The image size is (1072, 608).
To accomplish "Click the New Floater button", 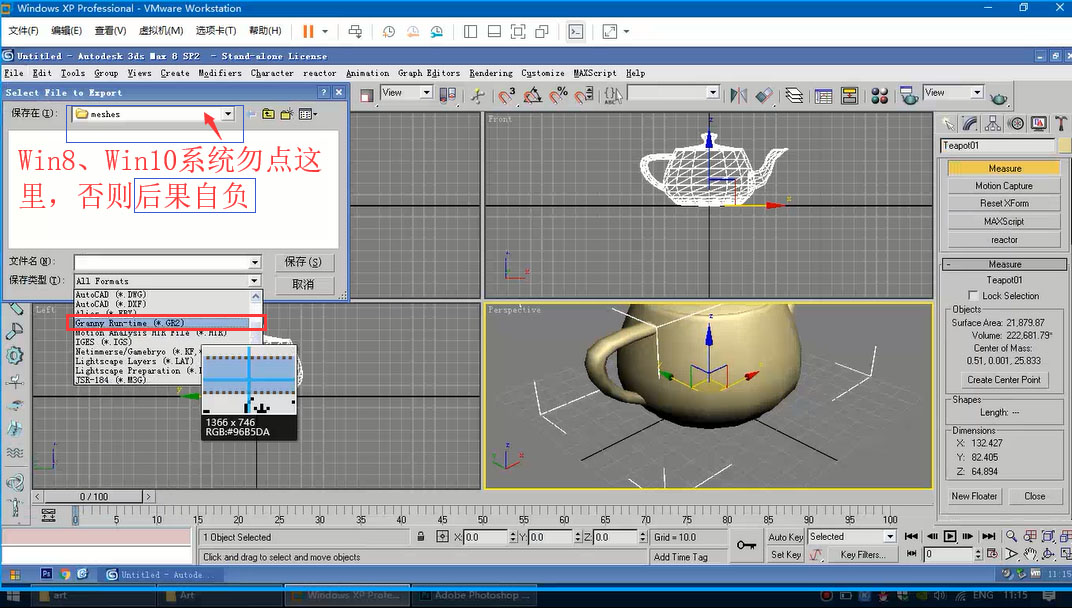I will point(974,497).
